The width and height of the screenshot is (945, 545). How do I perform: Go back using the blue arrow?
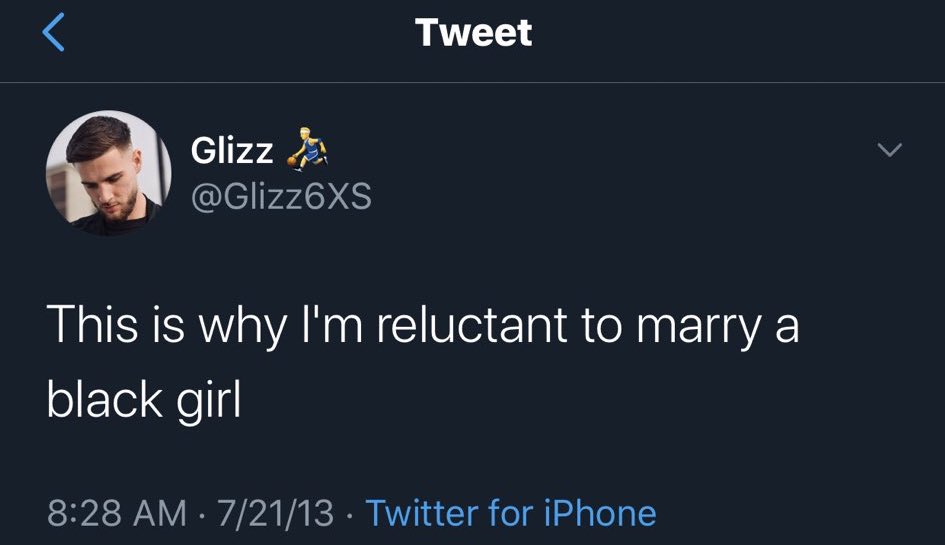54,33
